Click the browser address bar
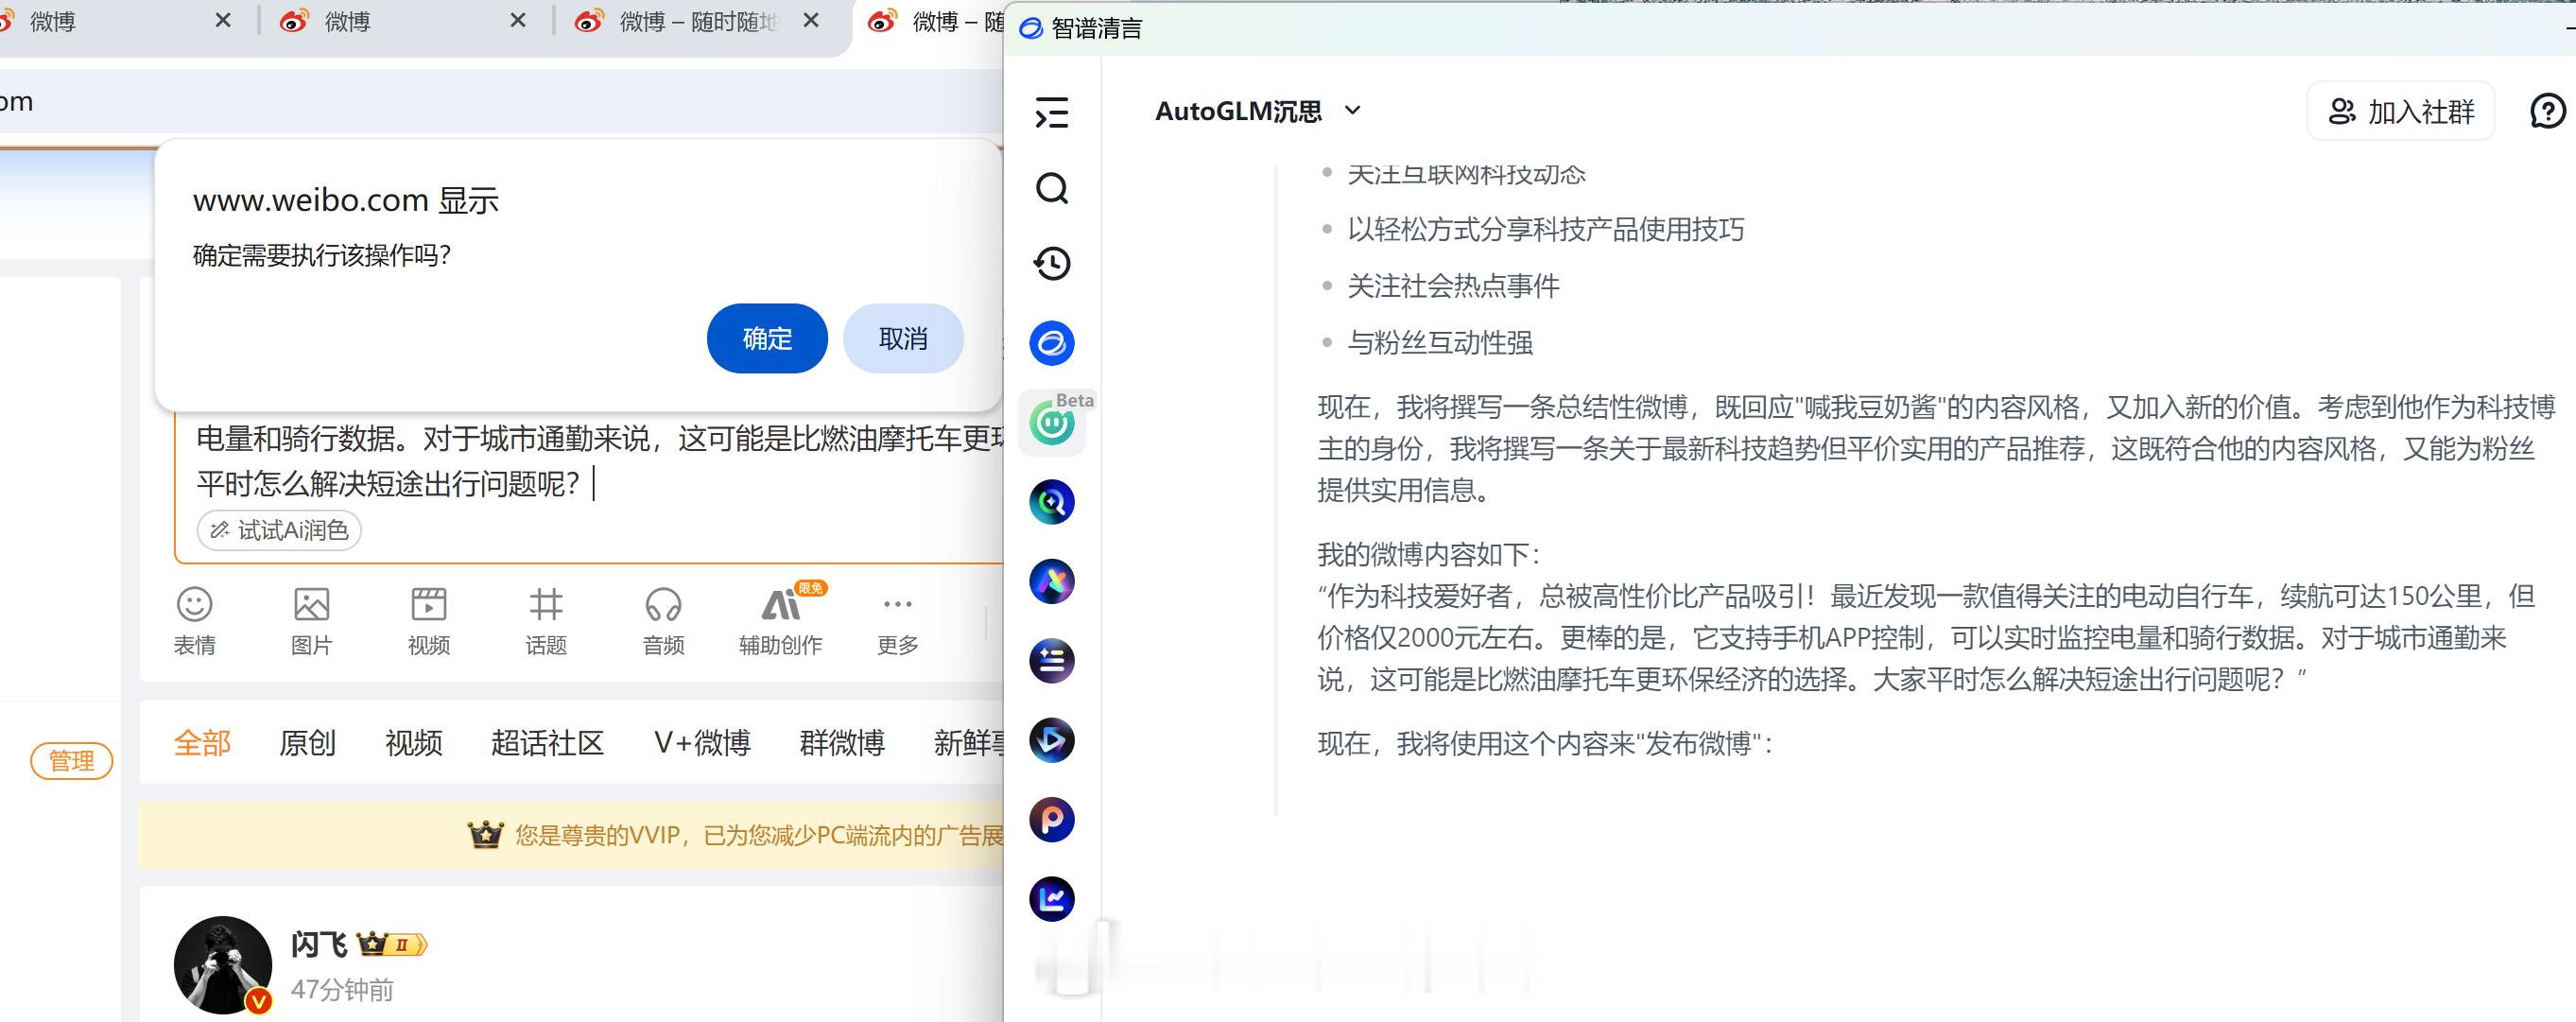The width and height of the screenshot is (2576, 1022). [500, 102]
